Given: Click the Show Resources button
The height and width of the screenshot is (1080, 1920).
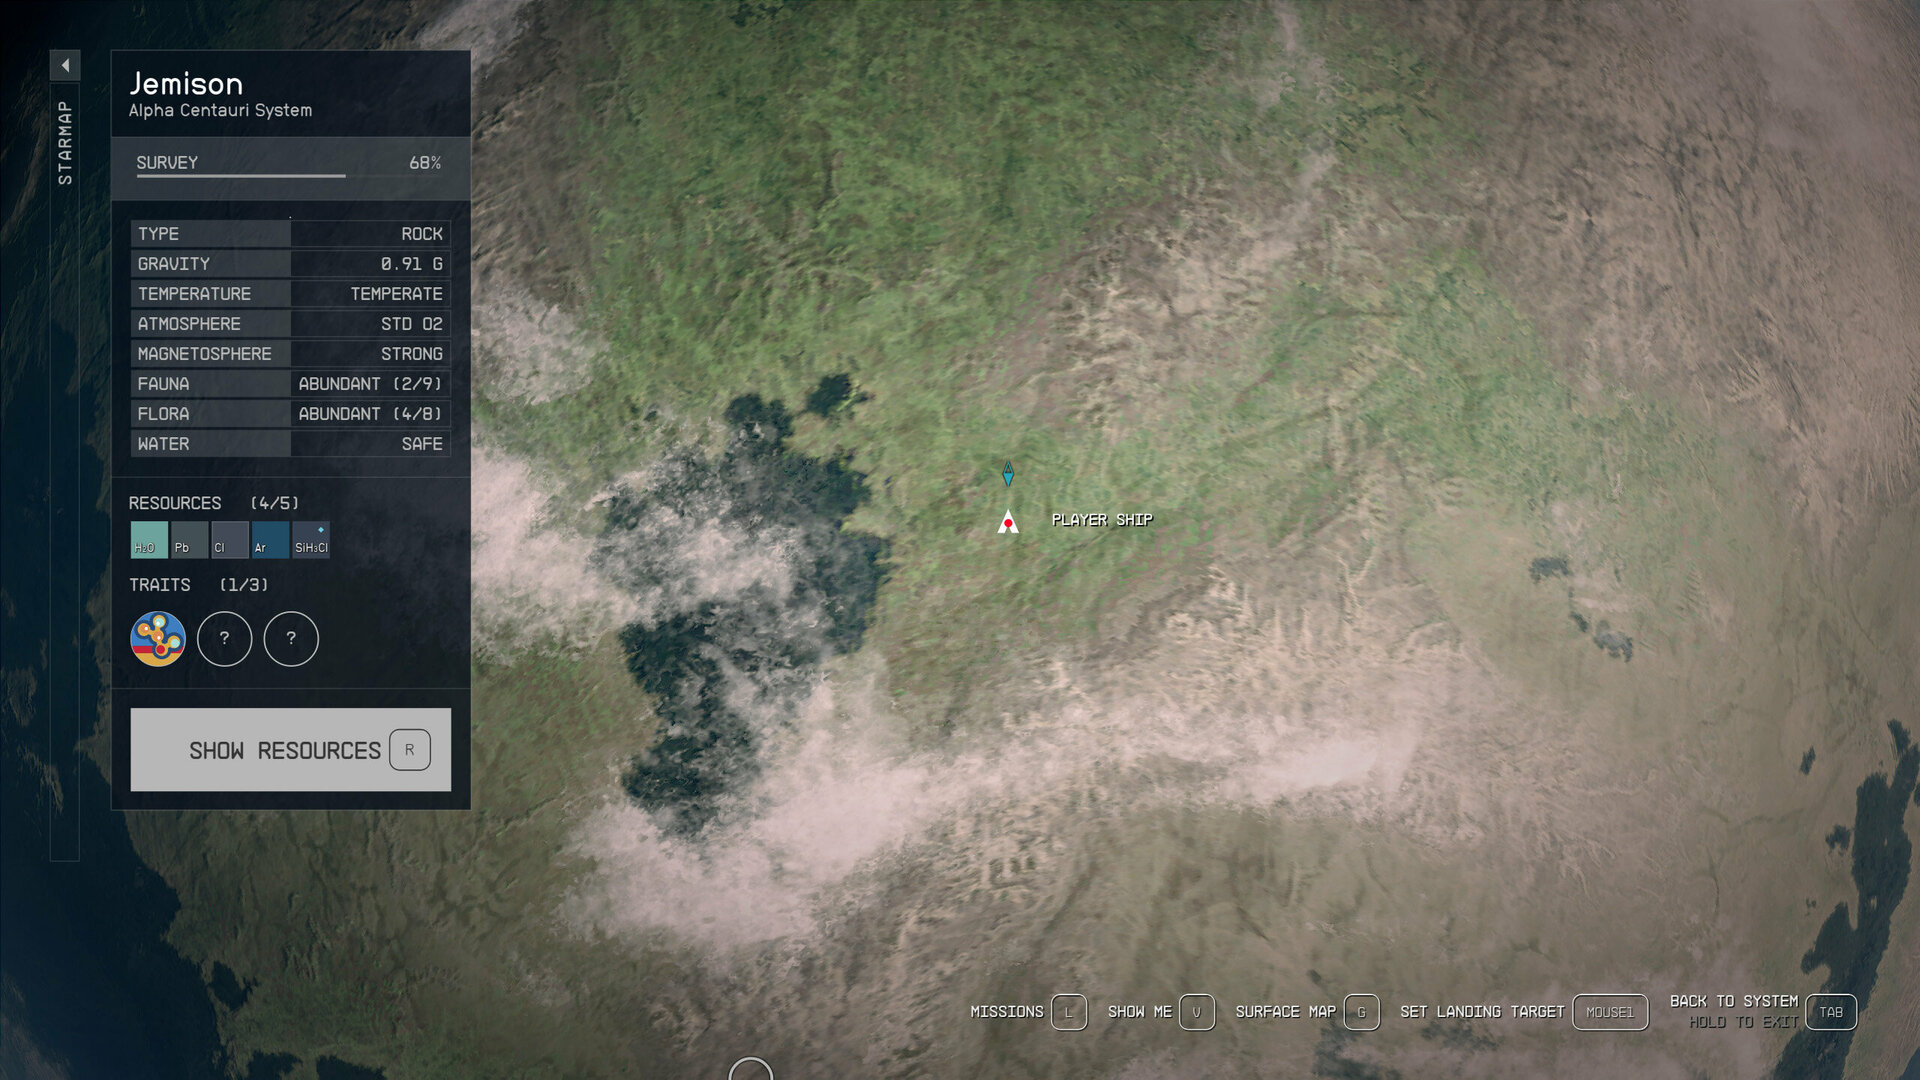Looking at the screenshot, I should pos(290,750).
